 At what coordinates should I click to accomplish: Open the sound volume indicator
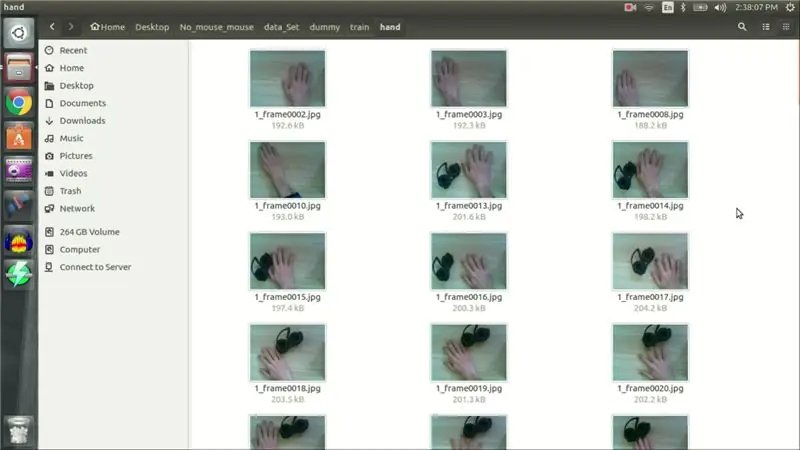tap(720, 7)
